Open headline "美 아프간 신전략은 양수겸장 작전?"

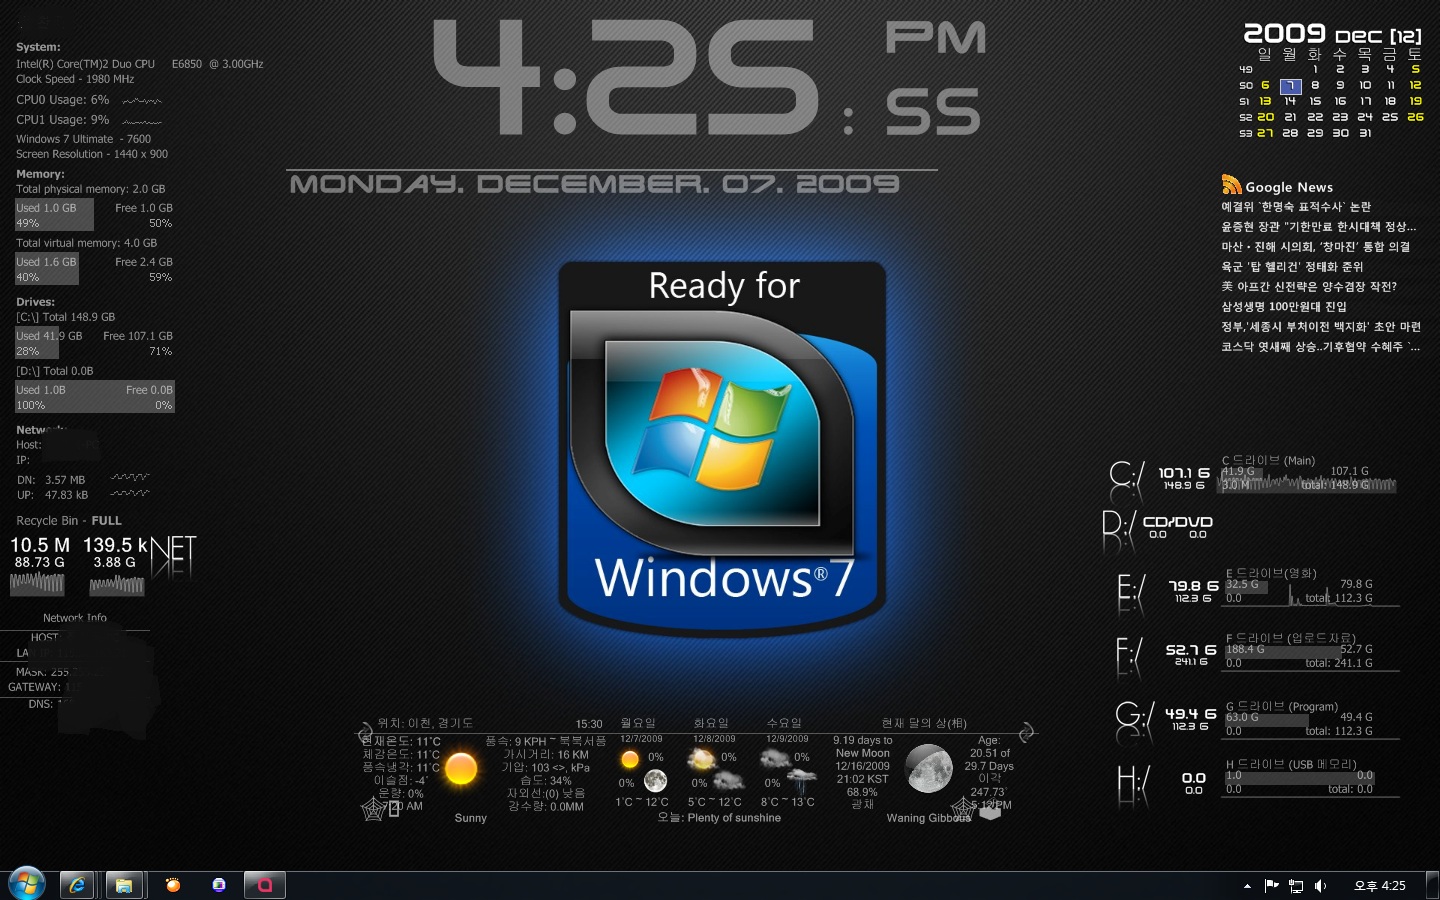[1309, 287]
